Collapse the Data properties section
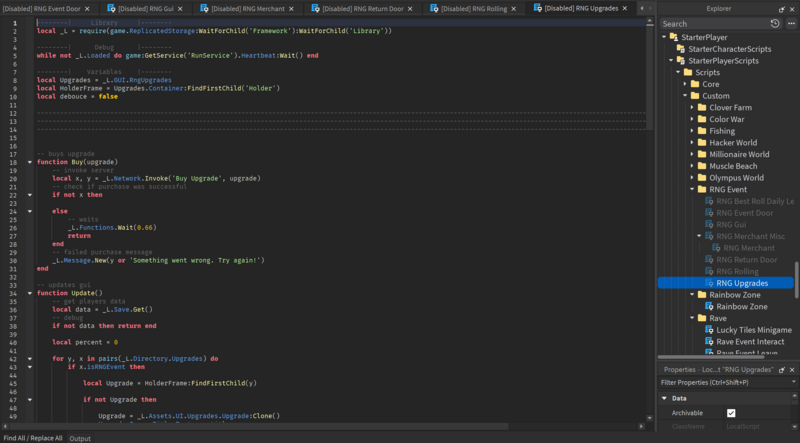The image size is (800, 443). click(665, 398)
